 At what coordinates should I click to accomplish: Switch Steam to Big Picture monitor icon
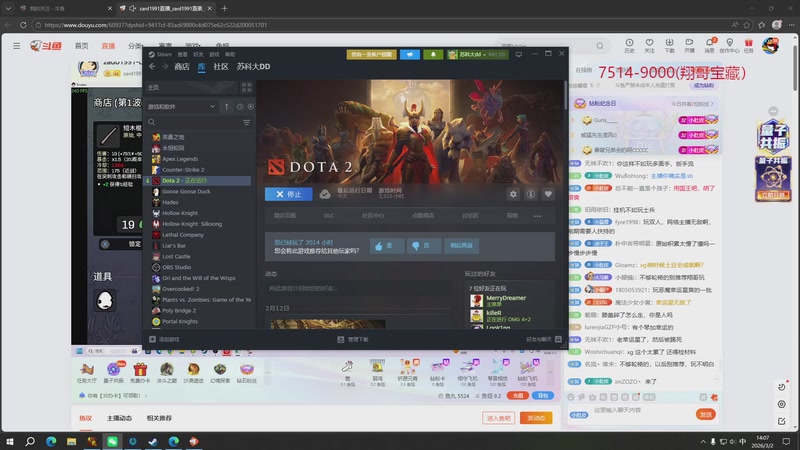[x=518, y=54]
